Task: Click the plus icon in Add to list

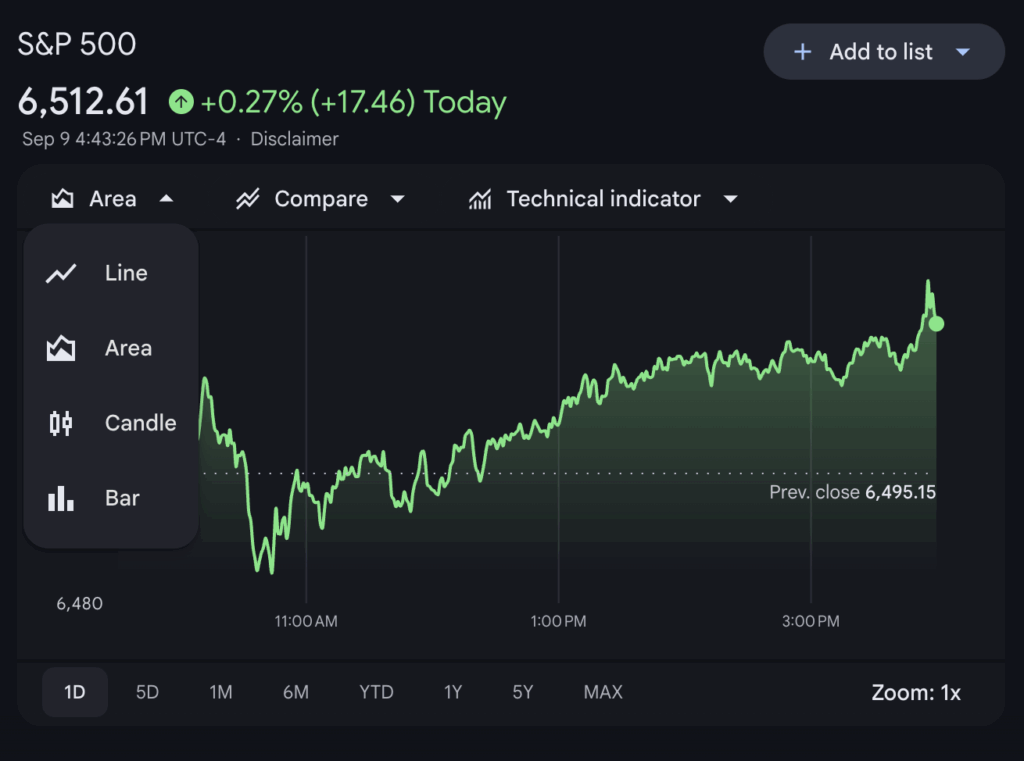Action: click(802, 52)
